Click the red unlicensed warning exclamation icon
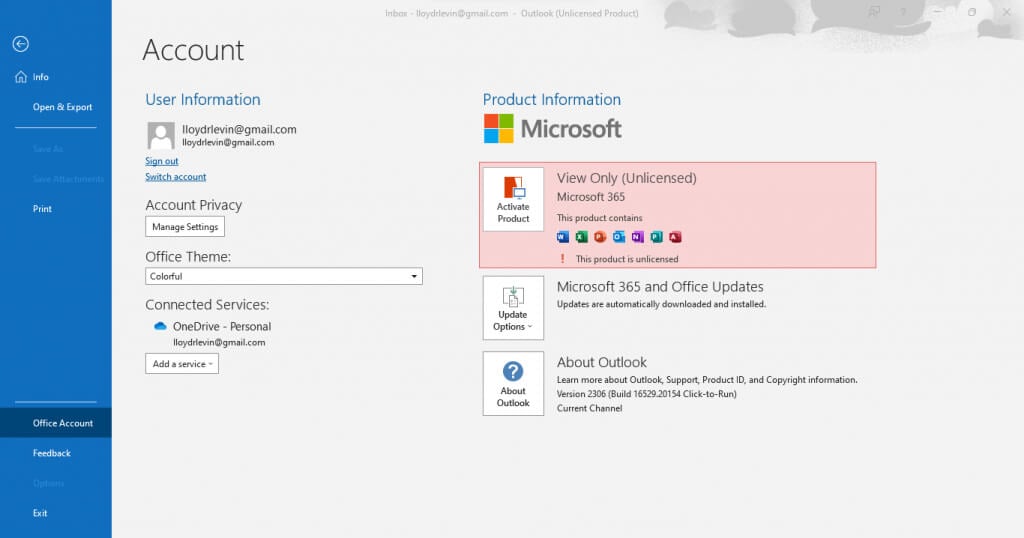 [x=562, y=259]
